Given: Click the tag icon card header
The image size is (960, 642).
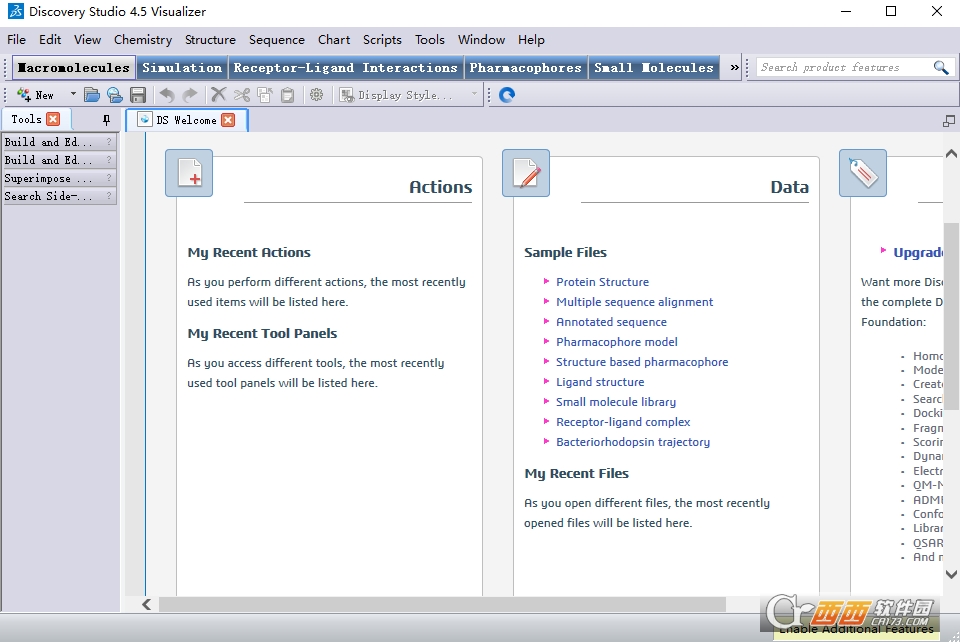Looking at the screenshot, I should 863,173.
